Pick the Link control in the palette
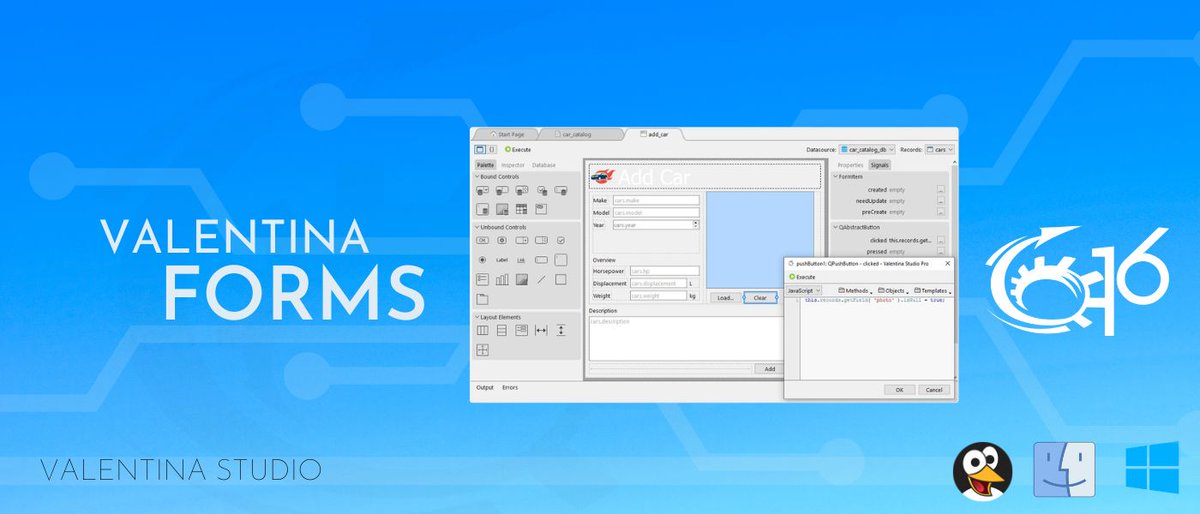Screen dimensions: 1200x514 click(x=521, y=260)
